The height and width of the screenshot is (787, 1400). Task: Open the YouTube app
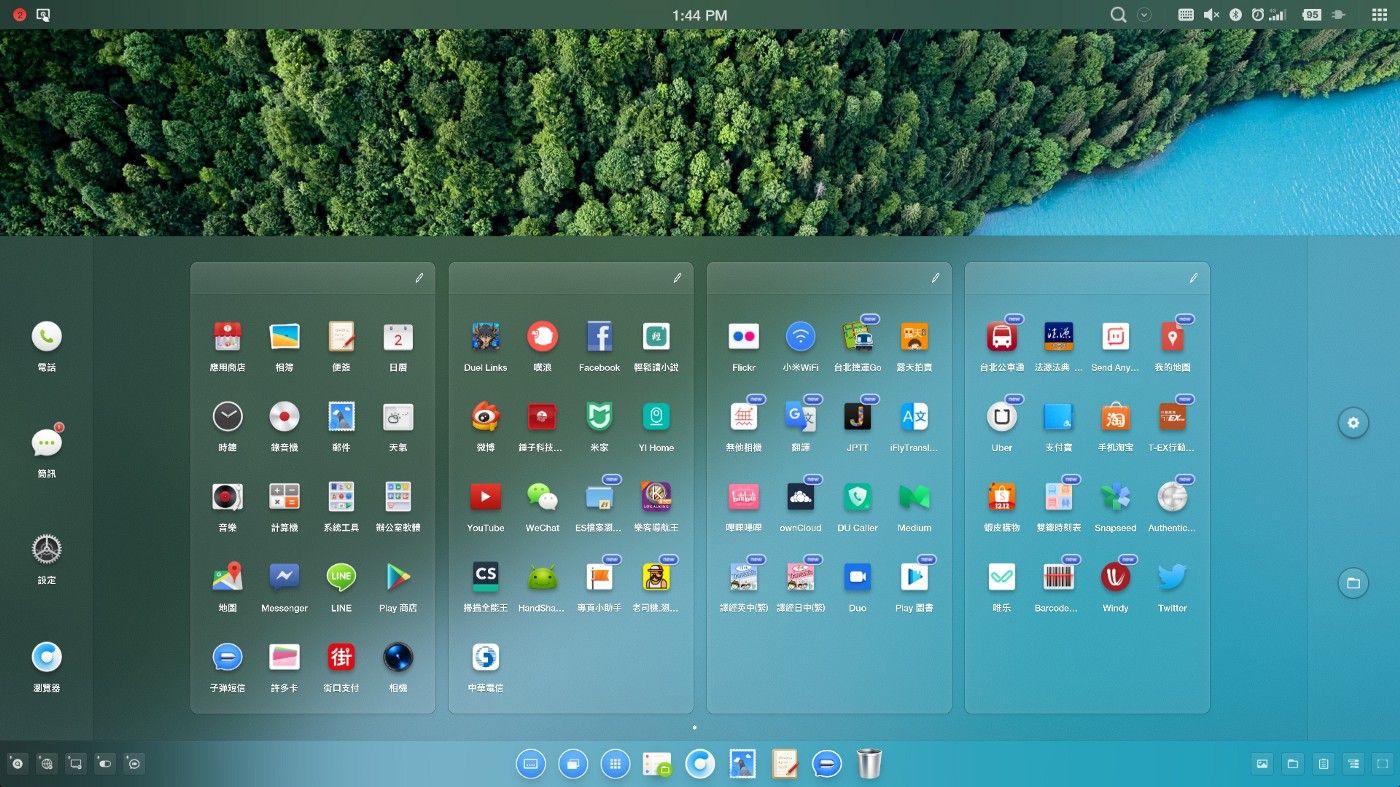pos(485,497)
